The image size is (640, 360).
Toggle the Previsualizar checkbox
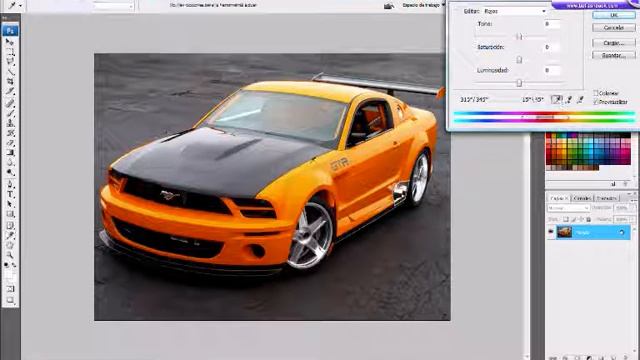coord(596,102)
